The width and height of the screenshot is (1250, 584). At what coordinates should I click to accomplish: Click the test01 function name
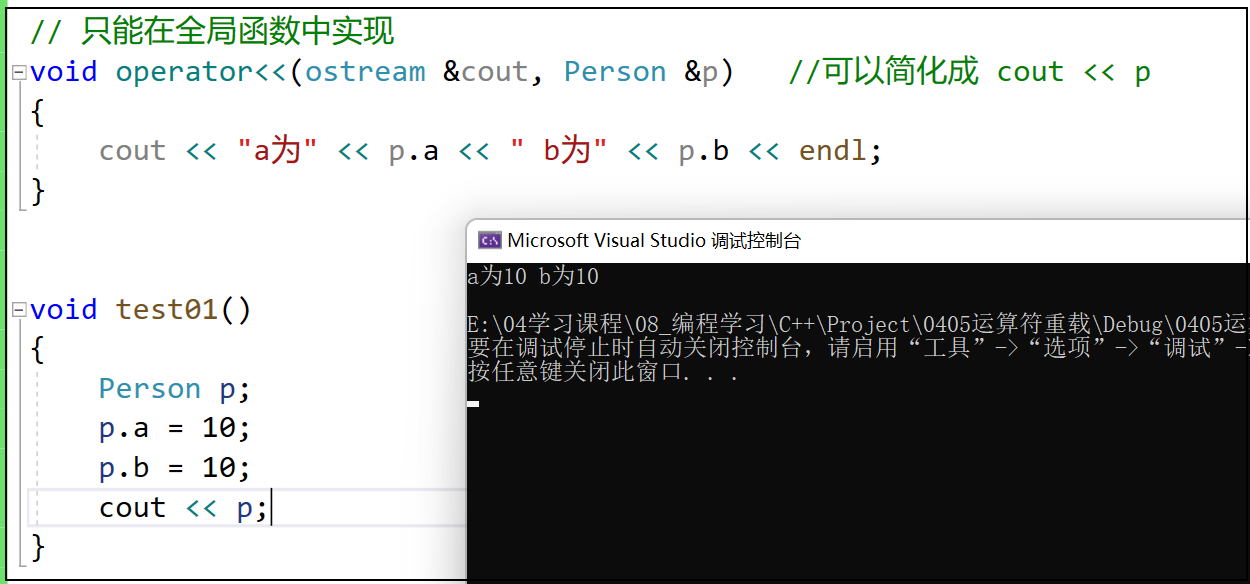(x=167, y=310)
